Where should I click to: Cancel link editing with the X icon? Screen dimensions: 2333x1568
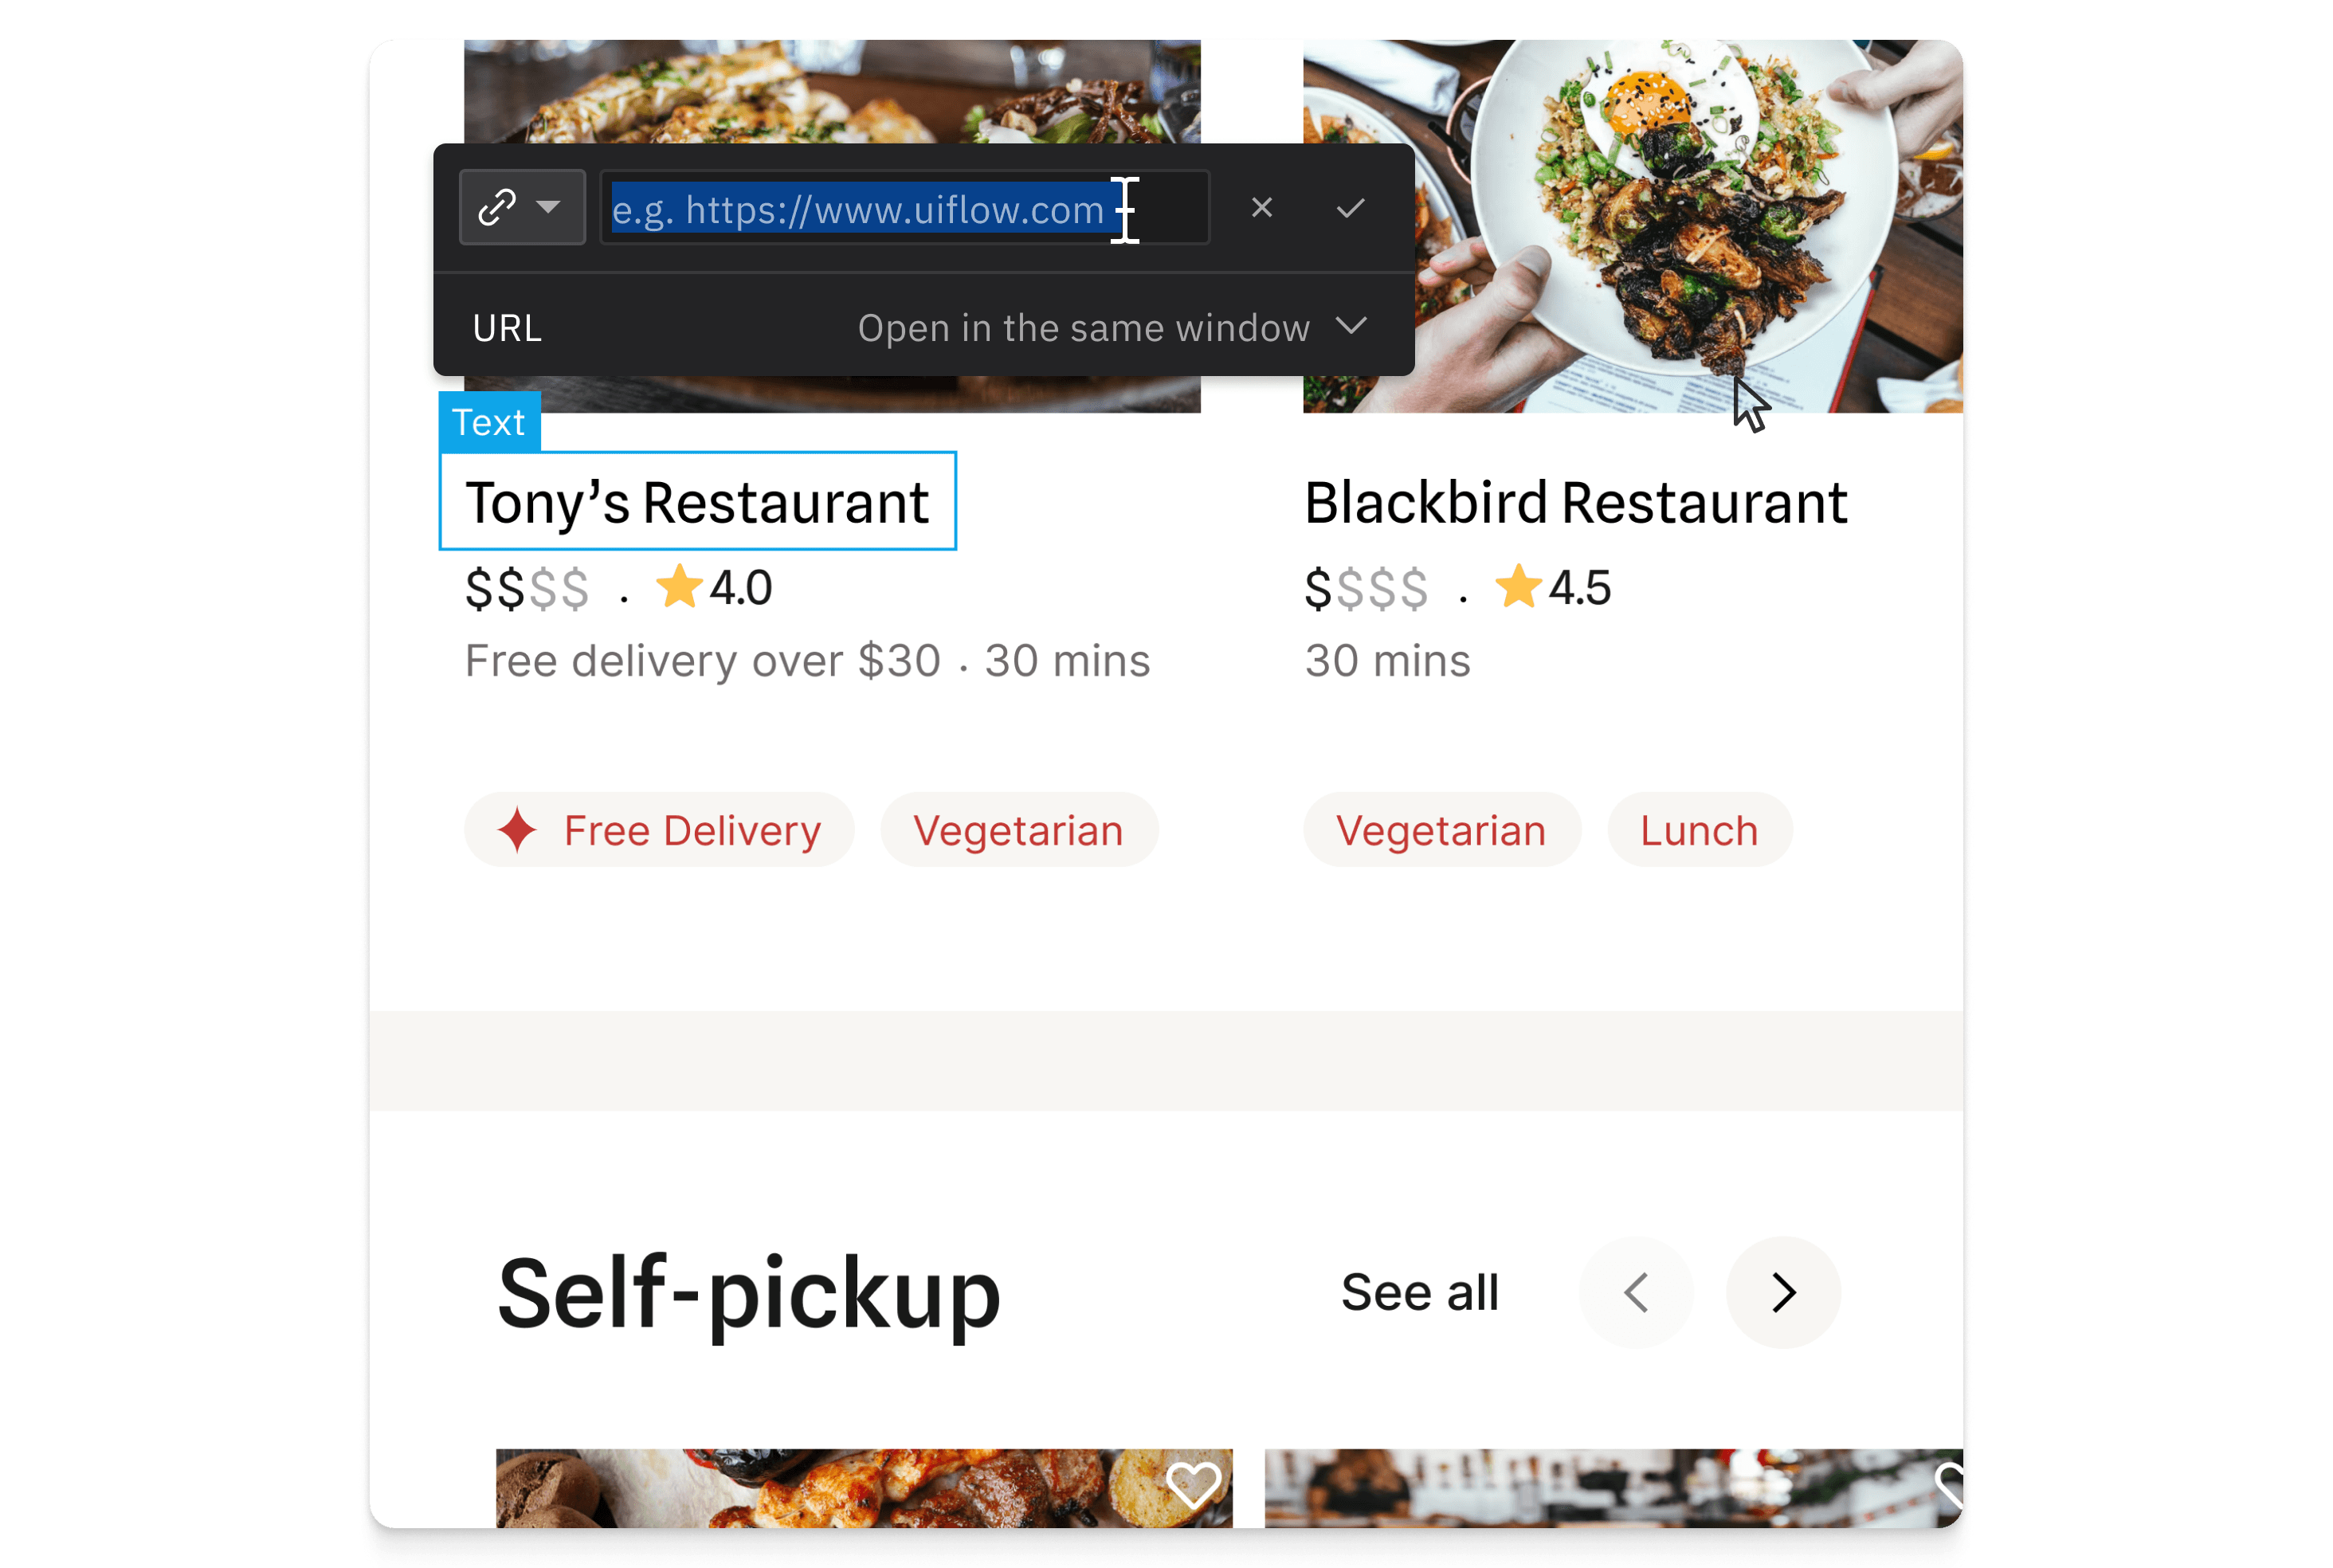(x=1261, y=207)
